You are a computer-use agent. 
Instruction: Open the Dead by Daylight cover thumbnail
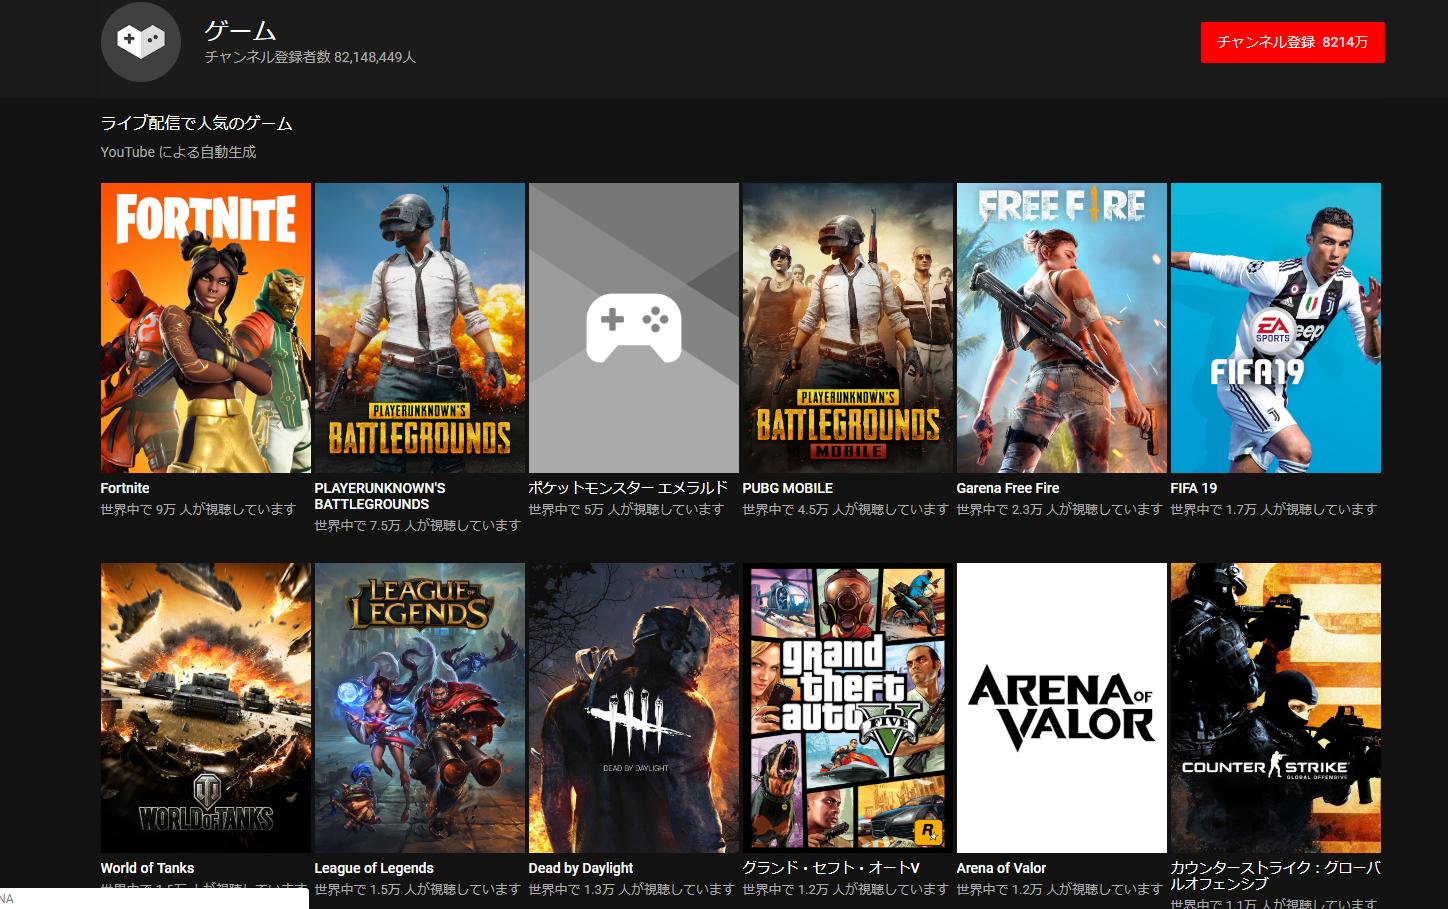click(634, 708)
